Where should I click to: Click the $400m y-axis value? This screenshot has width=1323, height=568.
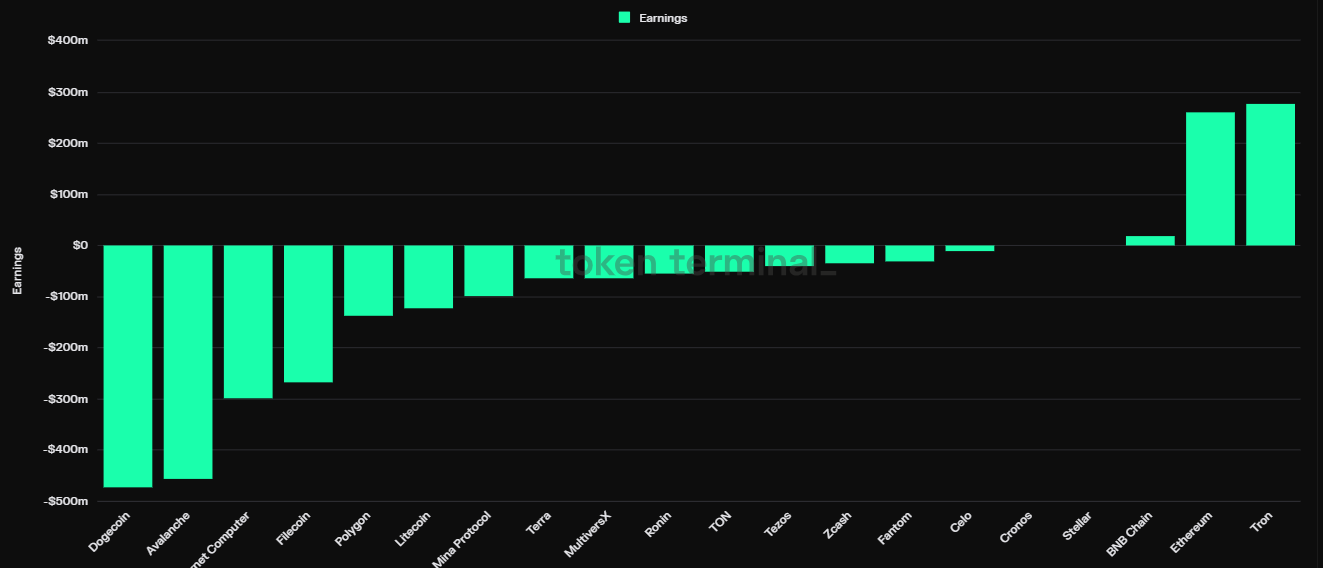67,41
